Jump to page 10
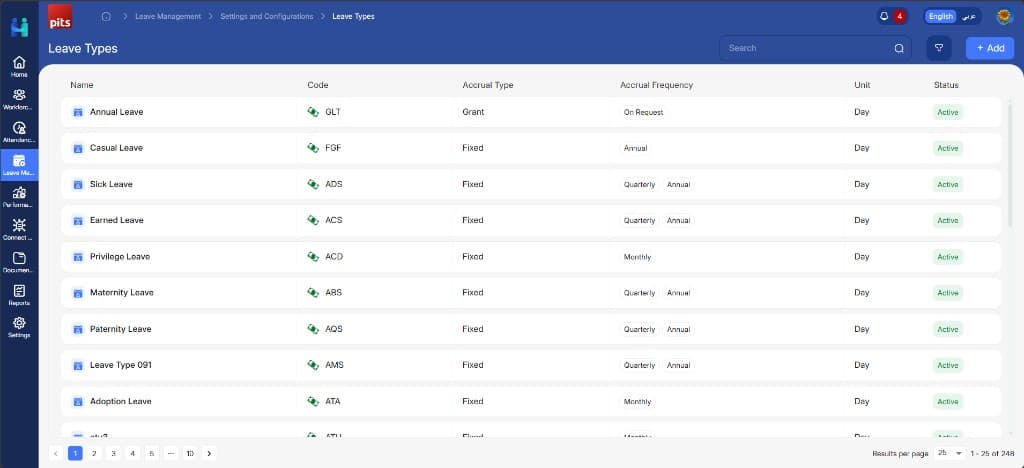Screen dimensions: 1024x468 190,453
